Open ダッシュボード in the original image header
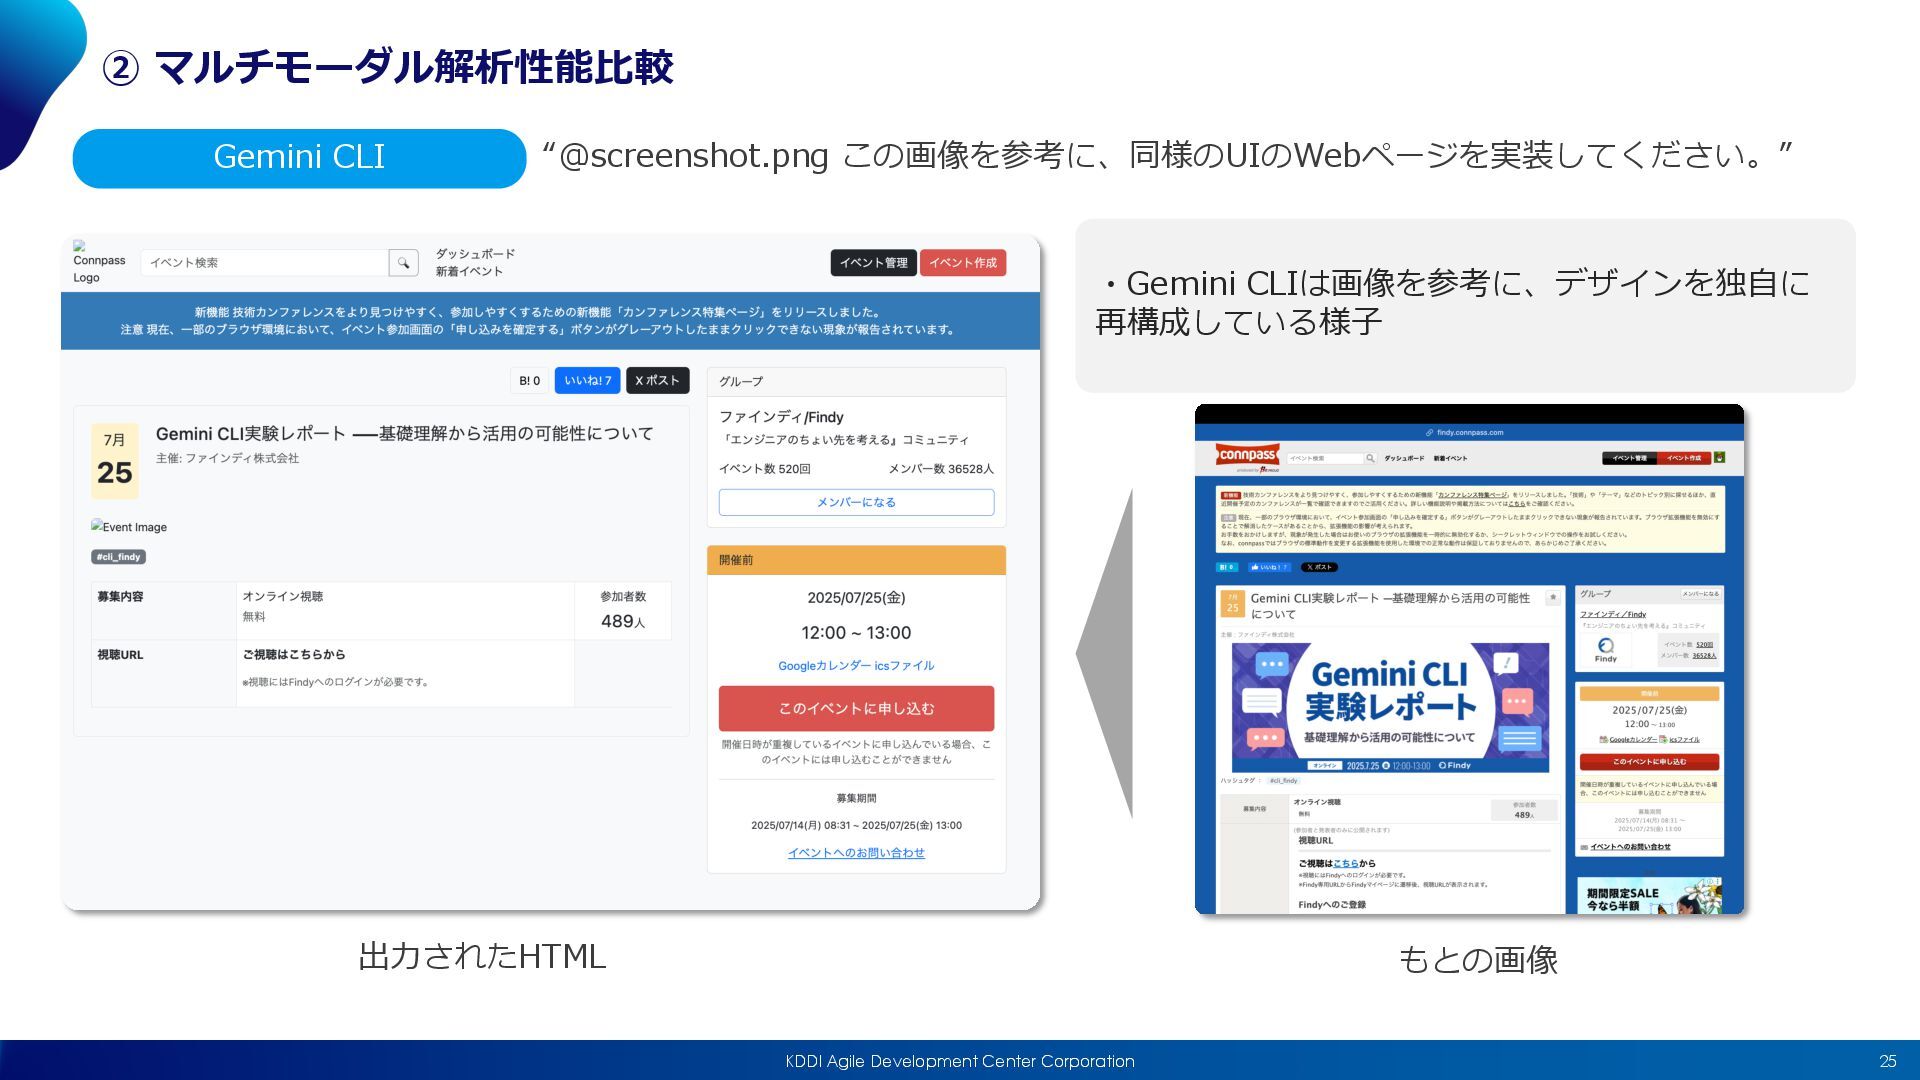Image resolution: width=1920 pixels, height=1080 pixels. 1404,458
